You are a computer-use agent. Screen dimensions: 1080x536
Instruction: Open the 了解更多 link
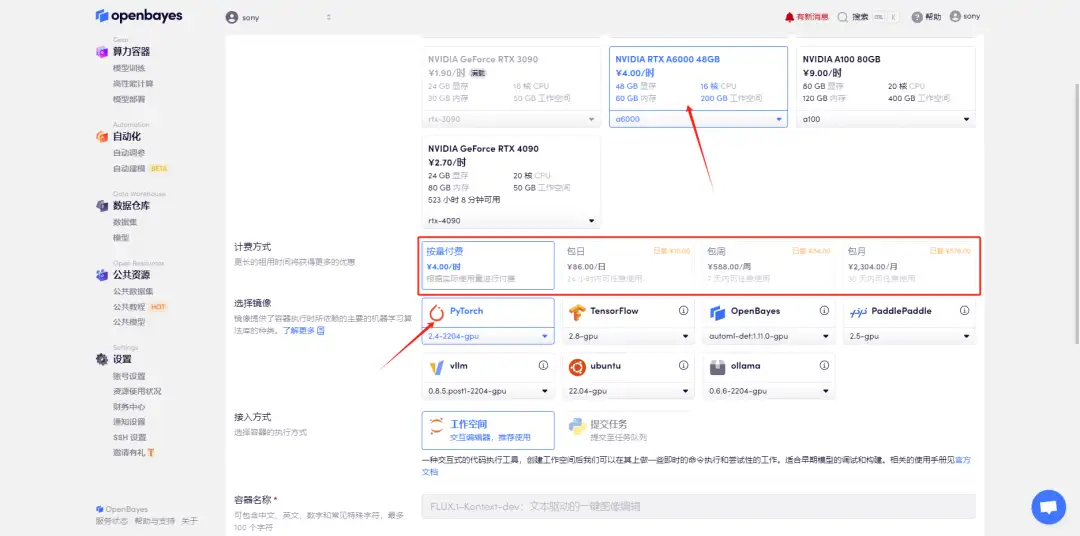coord(303,331)
